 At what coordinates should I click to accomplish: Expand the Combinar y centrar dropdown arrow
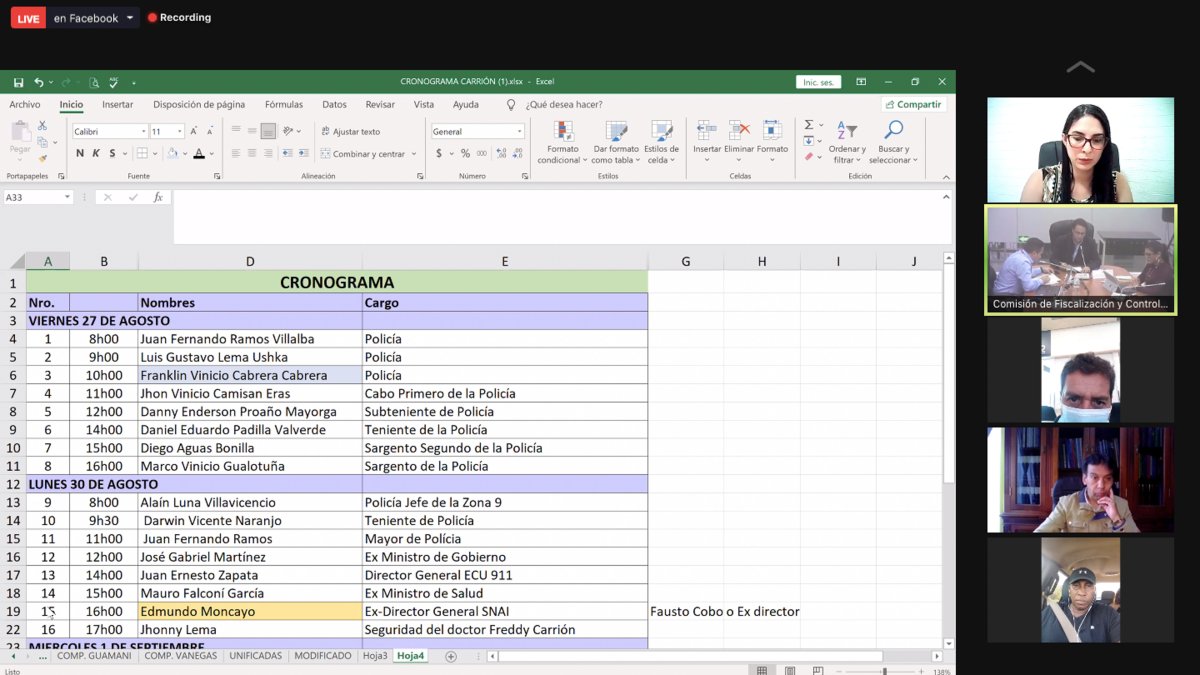tap(414, 154)
